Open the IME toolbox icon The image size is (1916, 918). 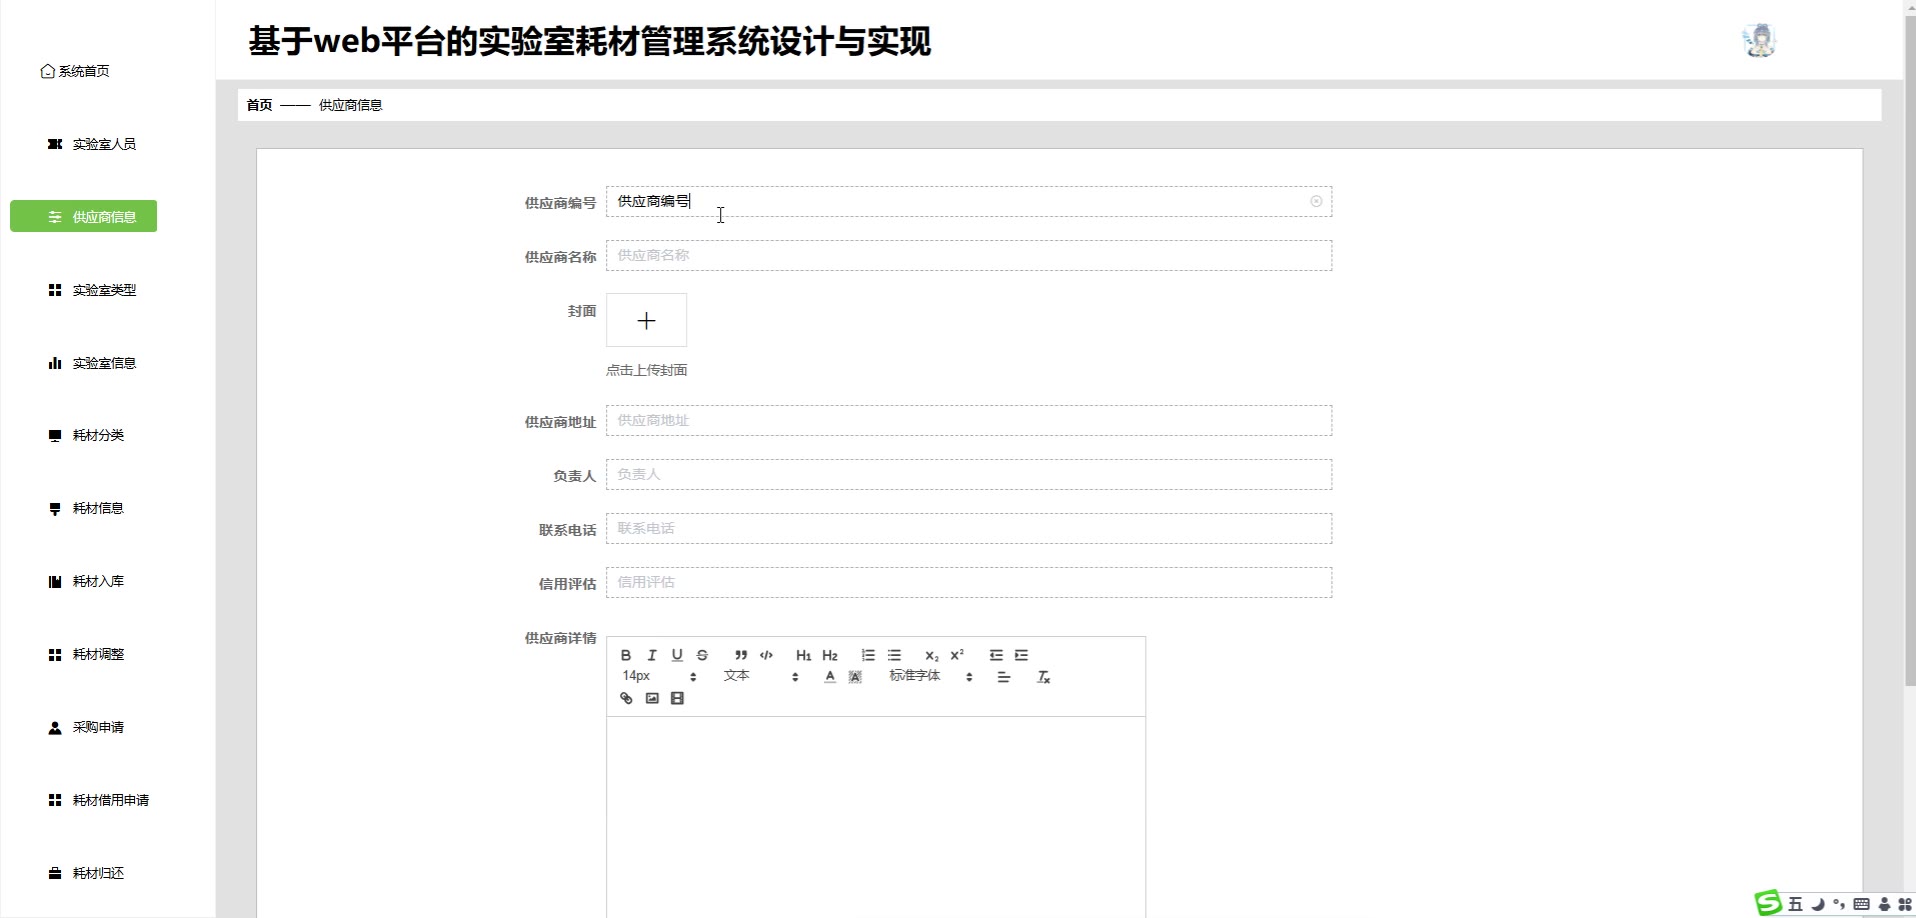(x=1905, y=904)
